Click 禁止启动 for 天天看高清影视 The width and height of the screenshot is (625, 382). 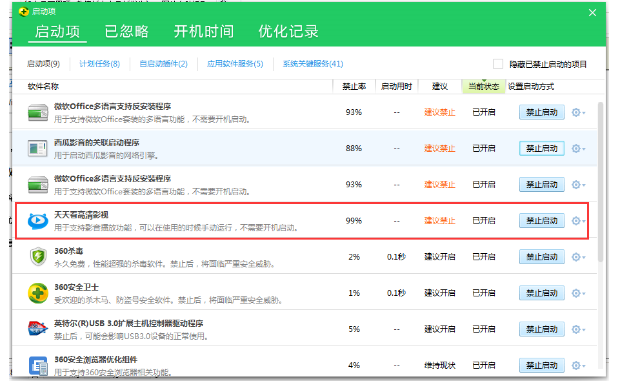click(542, 221)
